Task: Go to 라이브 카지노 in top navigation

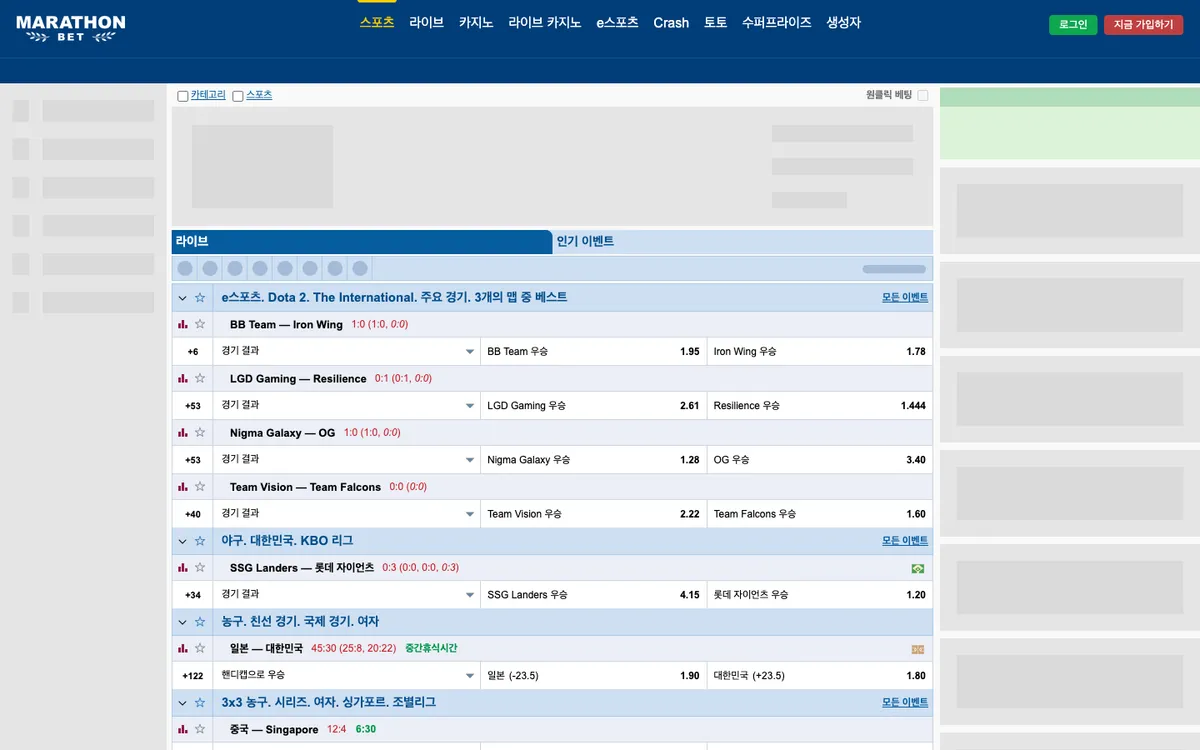Action: click(x=545, y=22)
